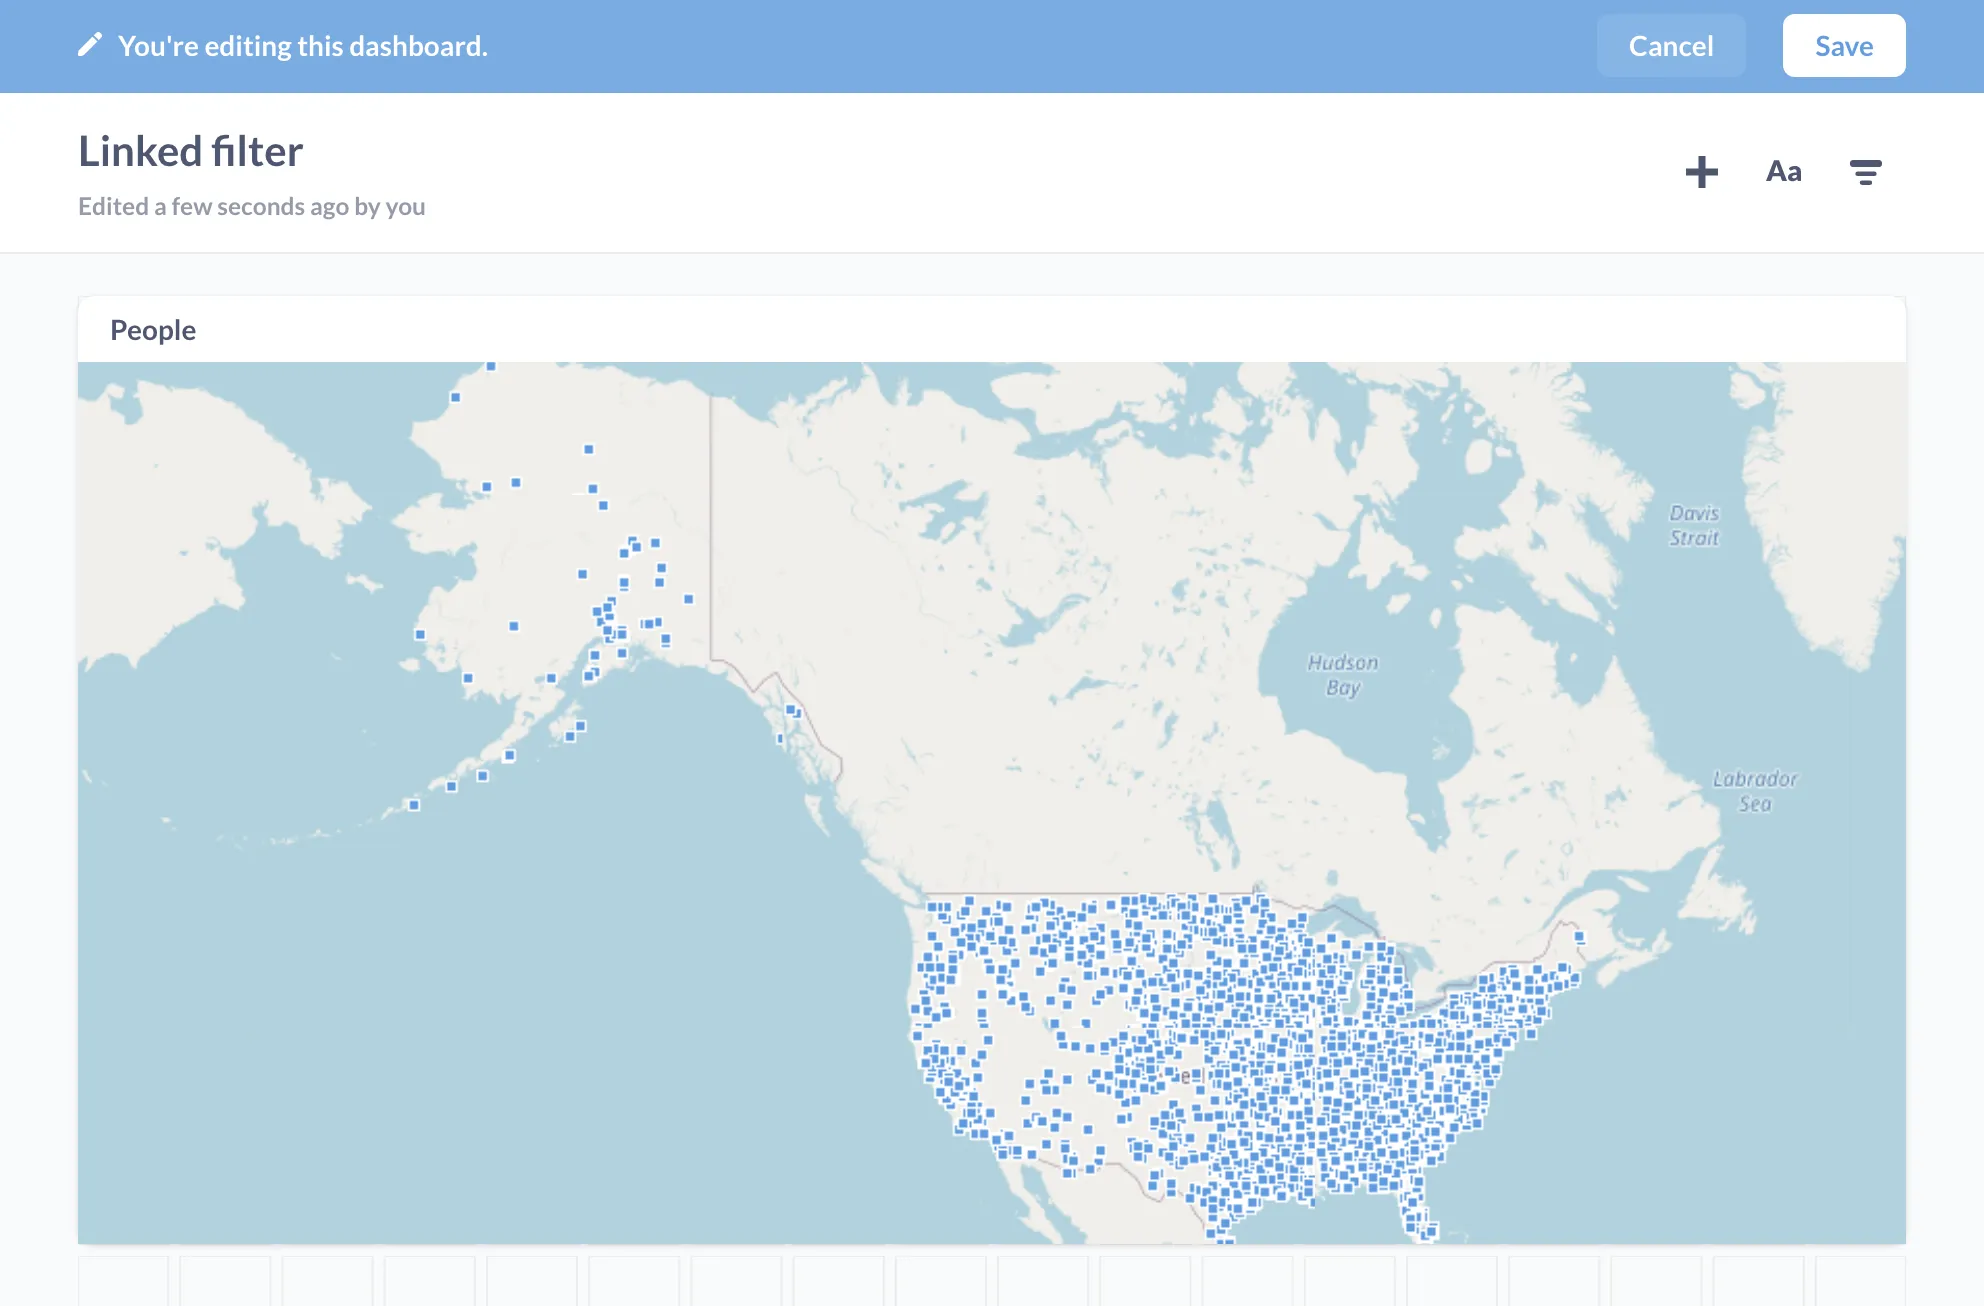Click the People card title
The height and width of the screenshot is (1306, 1984).
coord(153,330)
